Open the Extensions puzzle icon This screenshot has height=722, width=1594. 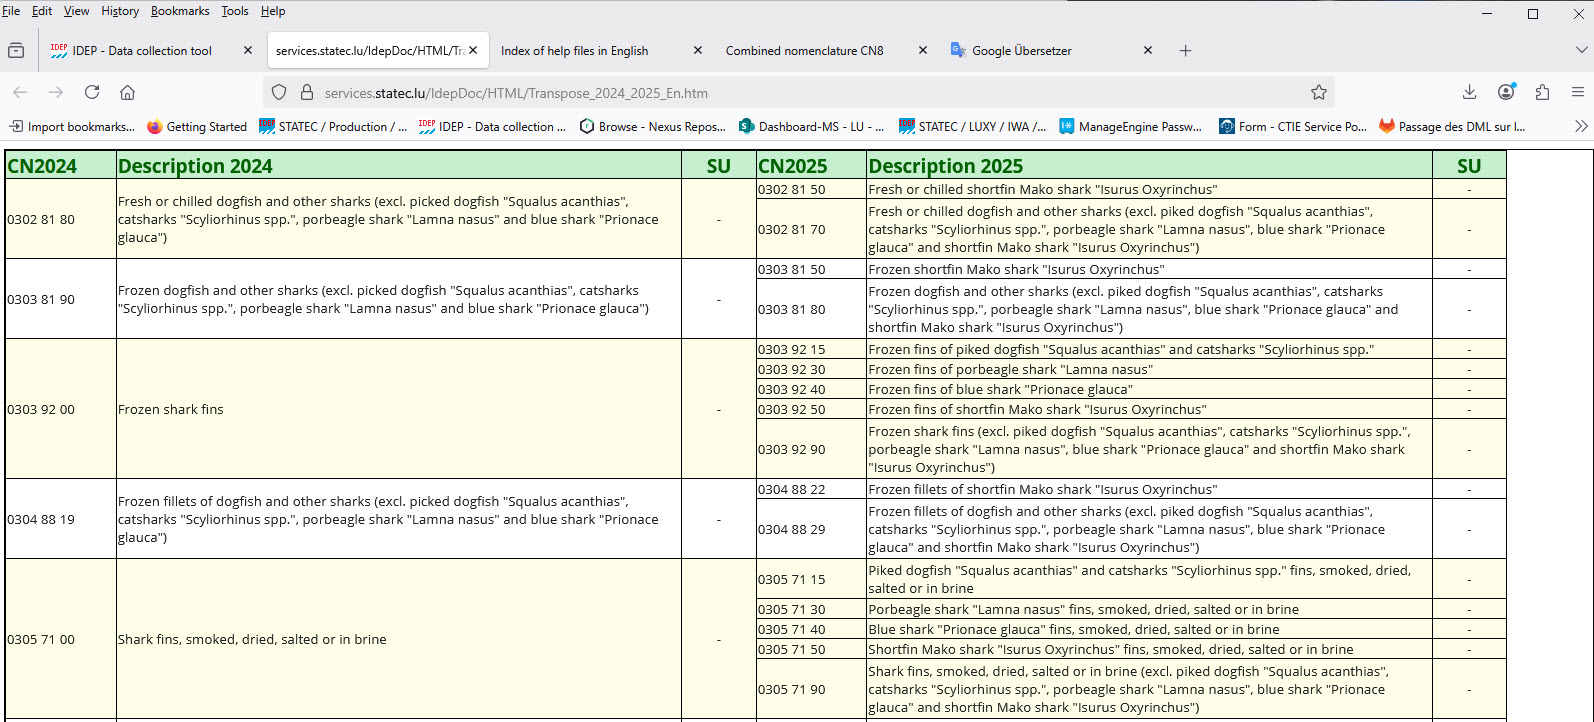point(1542,92)
